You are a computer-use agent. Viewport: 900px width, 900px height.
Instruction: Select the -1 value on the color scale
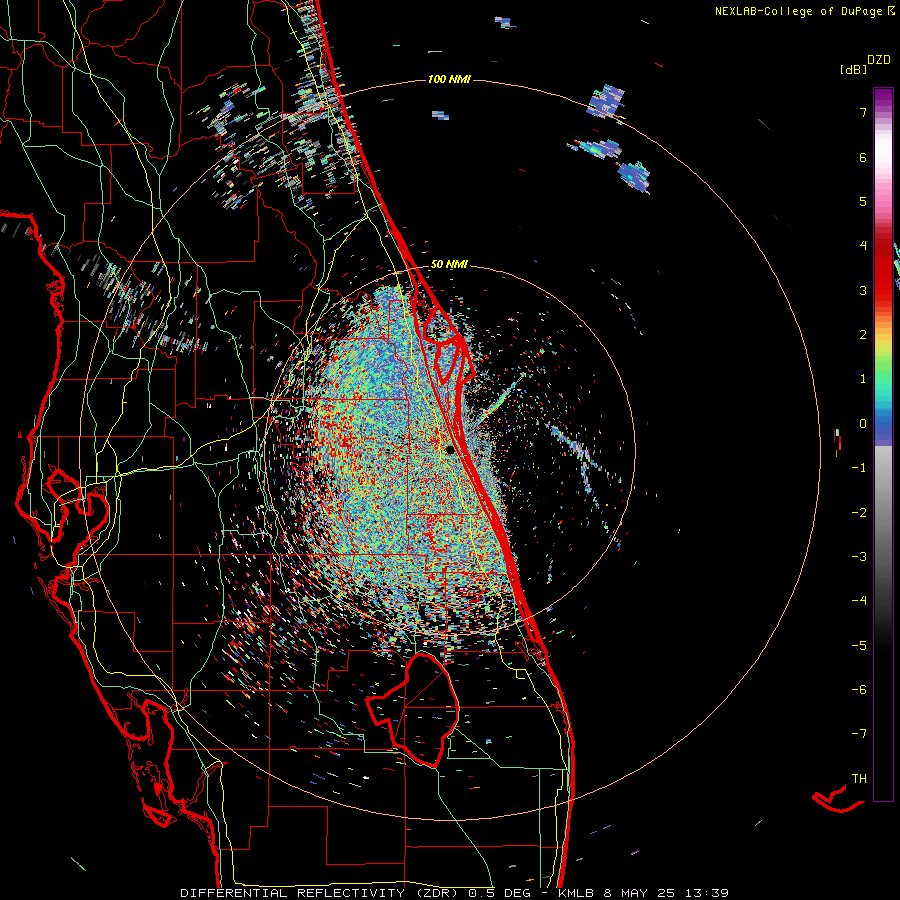[859, 468]
